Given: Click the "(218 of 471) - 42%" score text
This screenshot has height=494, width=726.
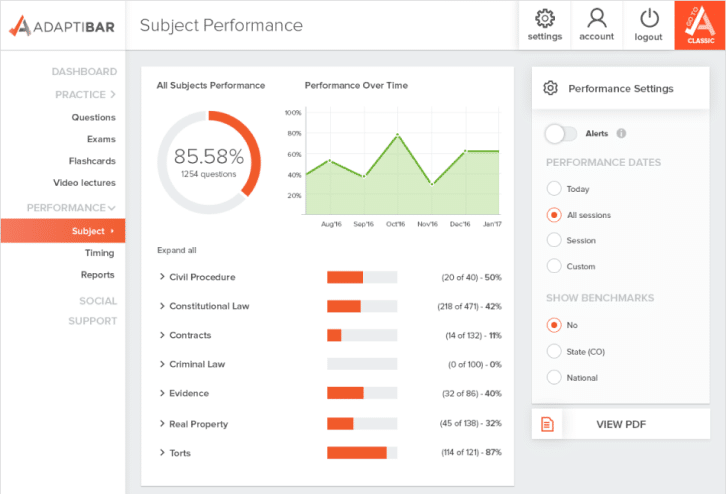Looking at the screenshot, I should click(469, 306).
